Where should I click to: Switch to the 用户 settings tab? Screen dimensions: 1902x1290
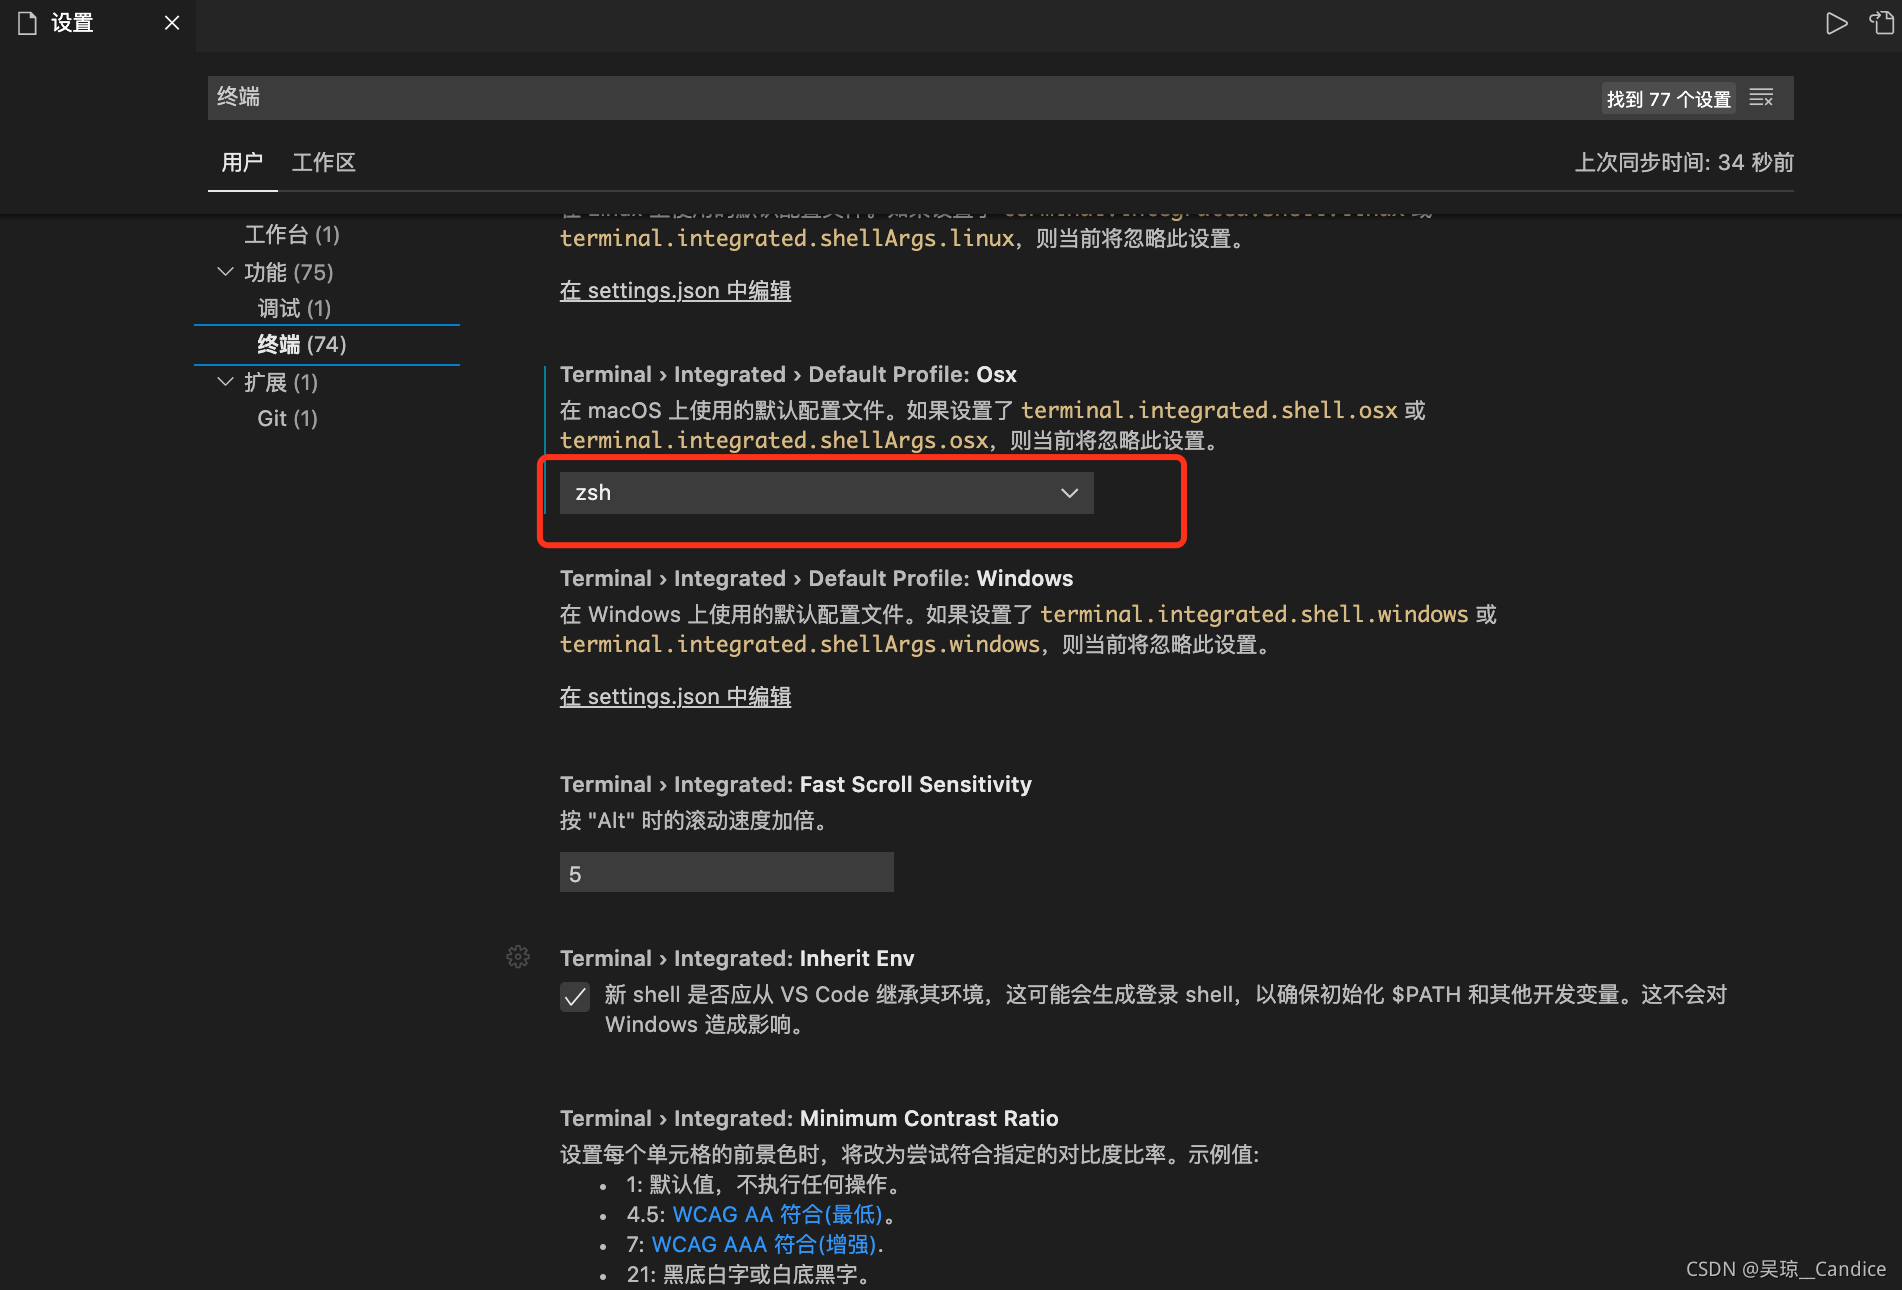(x=242, y=162)
